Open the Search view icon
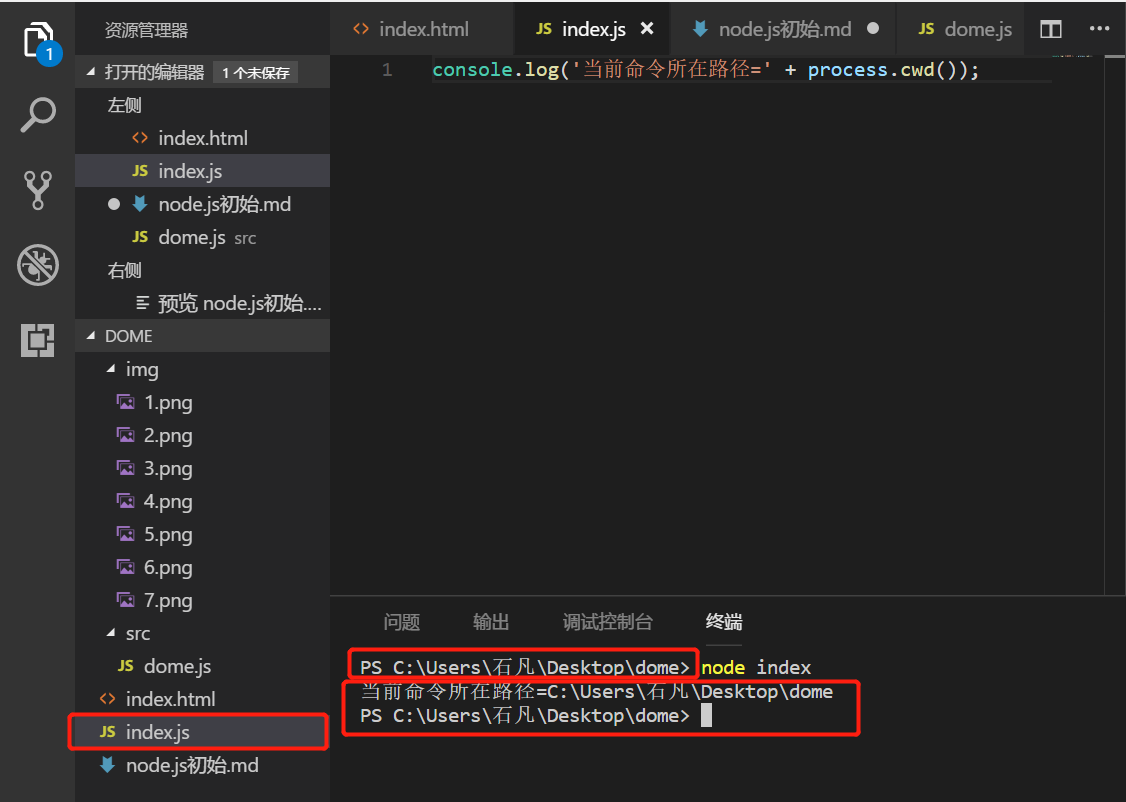 (38, 114)
